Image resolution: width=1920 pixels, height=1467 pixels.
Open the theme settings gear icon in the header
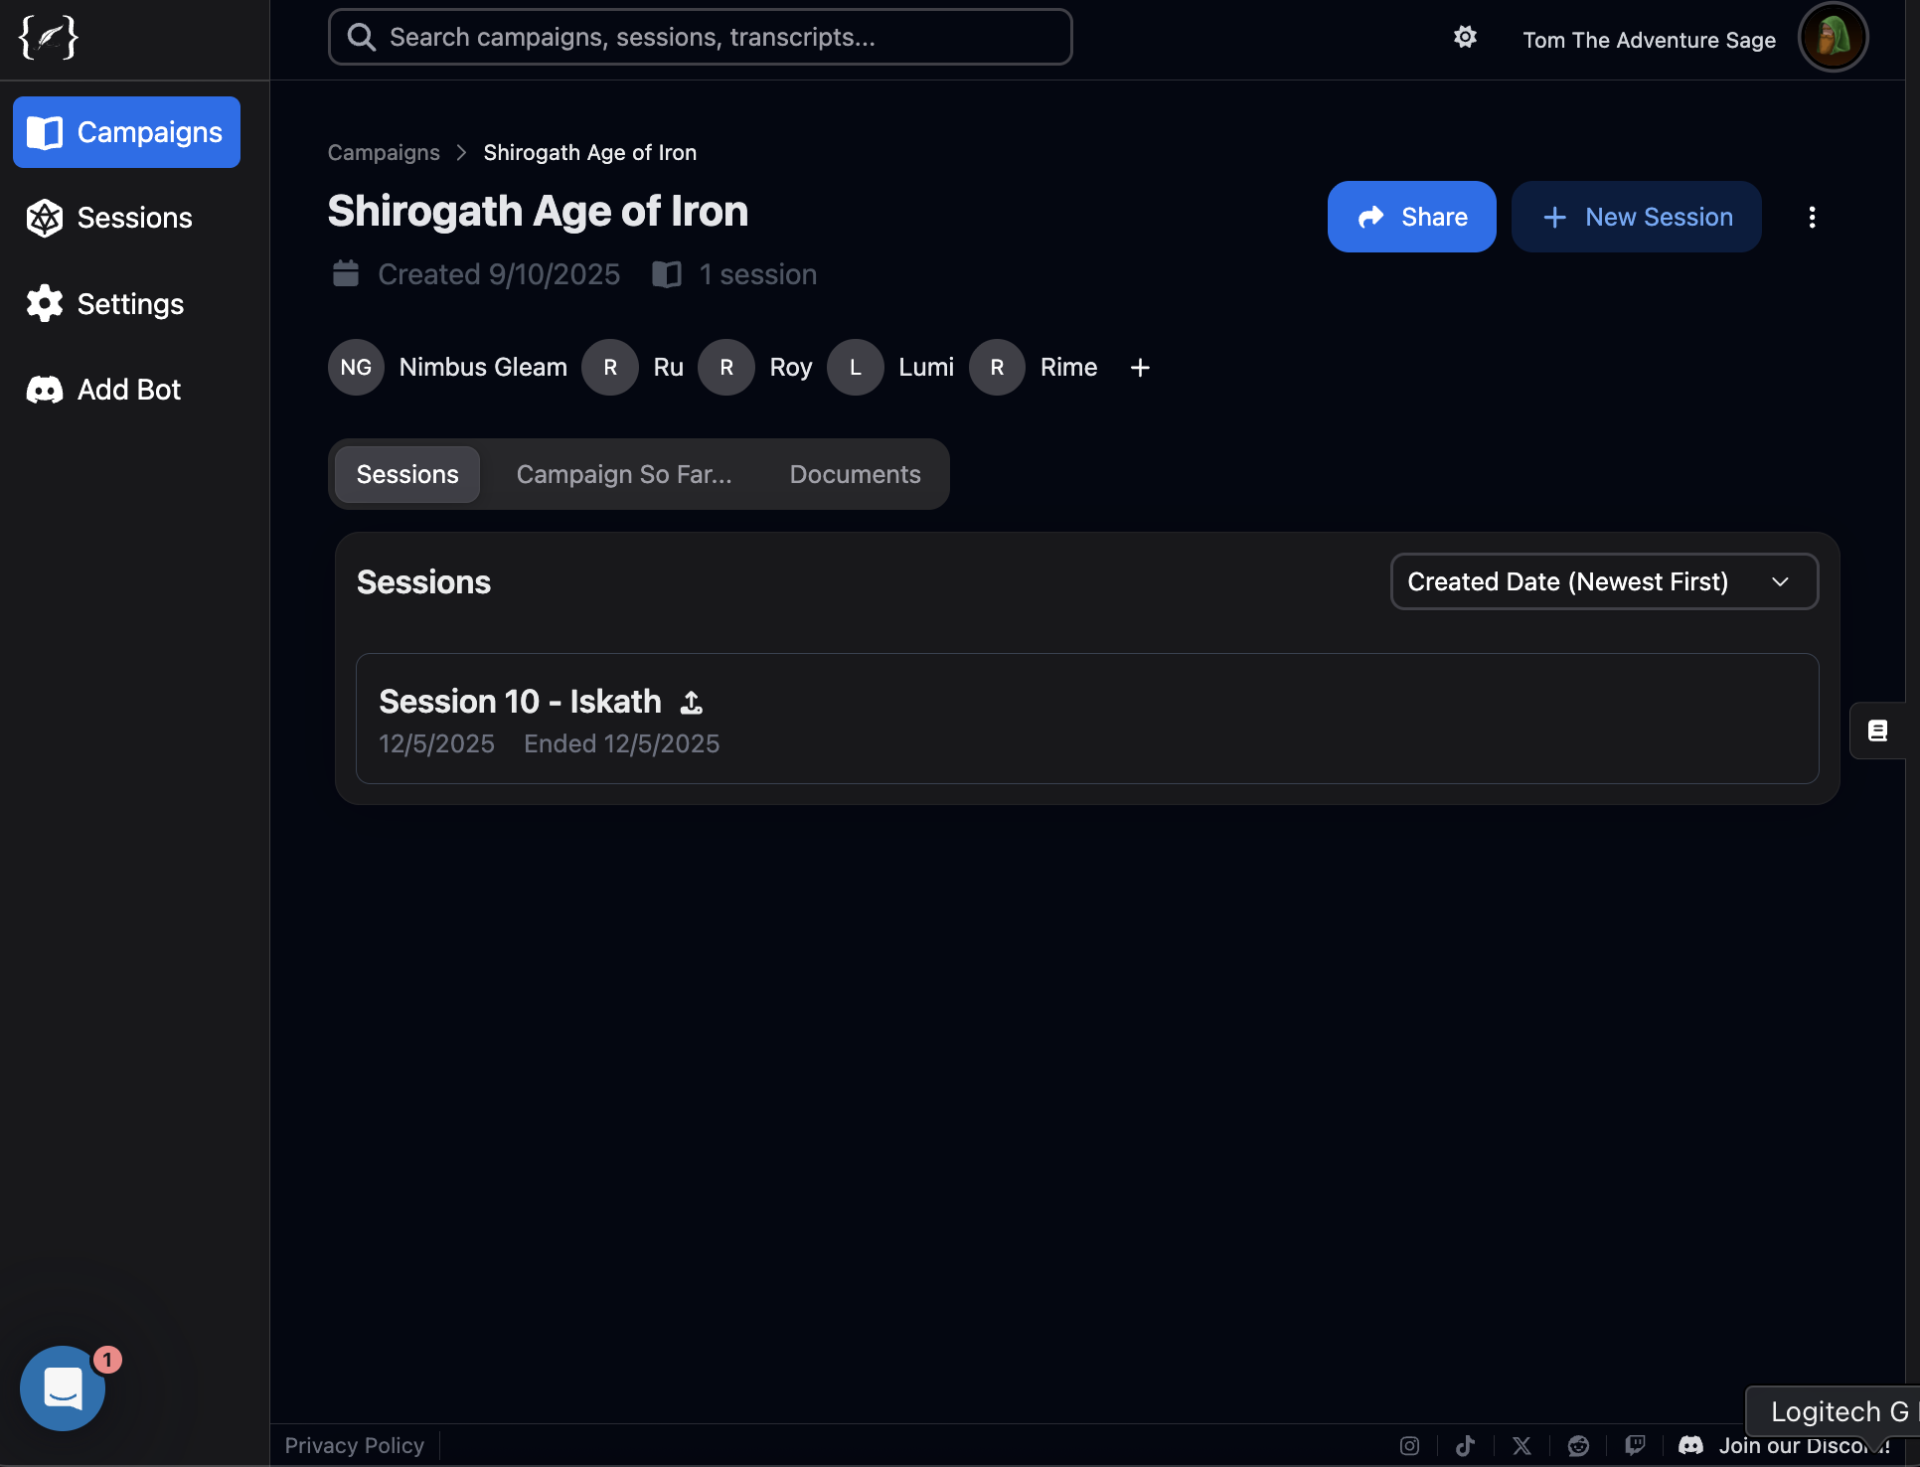pos(1464,37)
